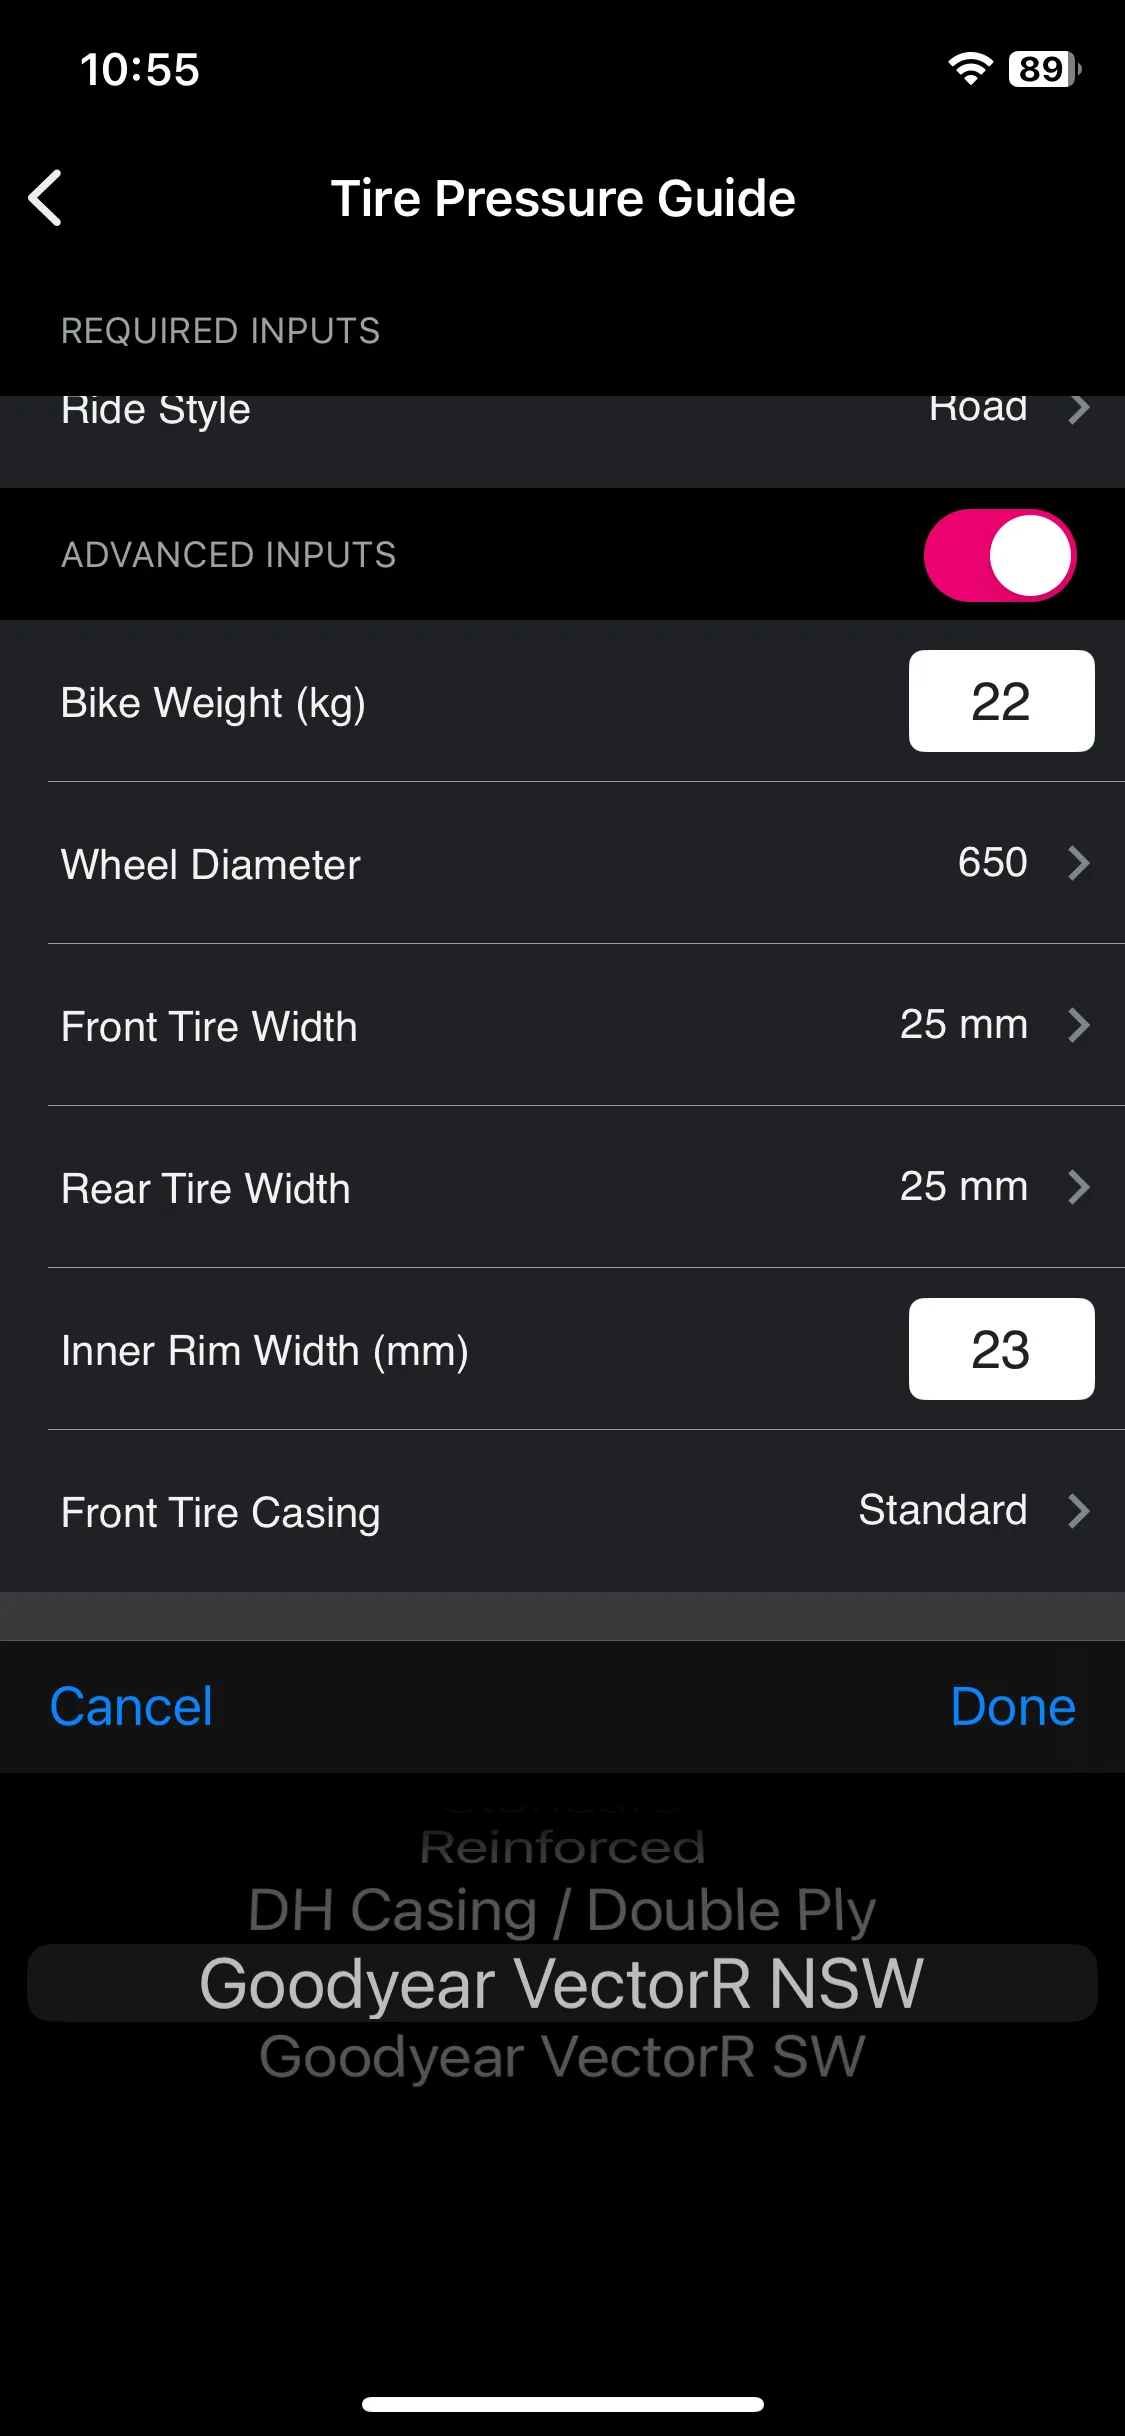Select DH Casing / Double Ply option
Screen dimensions: 1125x2436
562,1910
